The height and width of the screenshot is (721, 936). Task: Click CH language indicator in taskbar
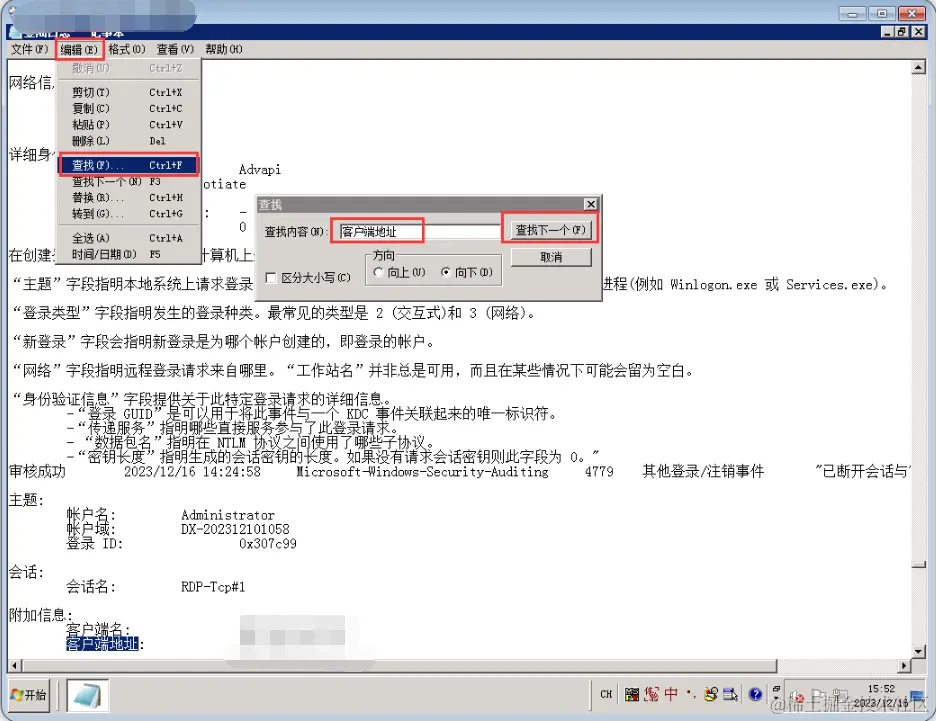(606, 694)
